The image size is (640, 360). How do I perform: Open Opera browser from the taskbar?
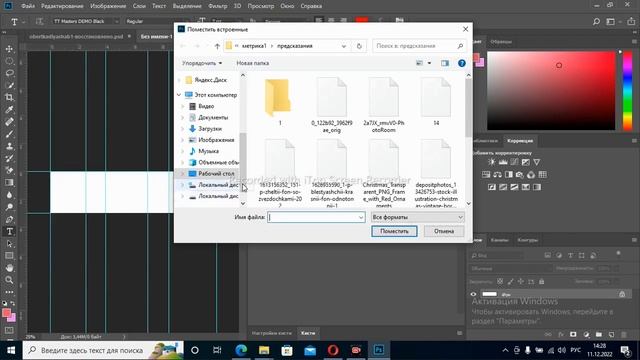pos(333,350)
